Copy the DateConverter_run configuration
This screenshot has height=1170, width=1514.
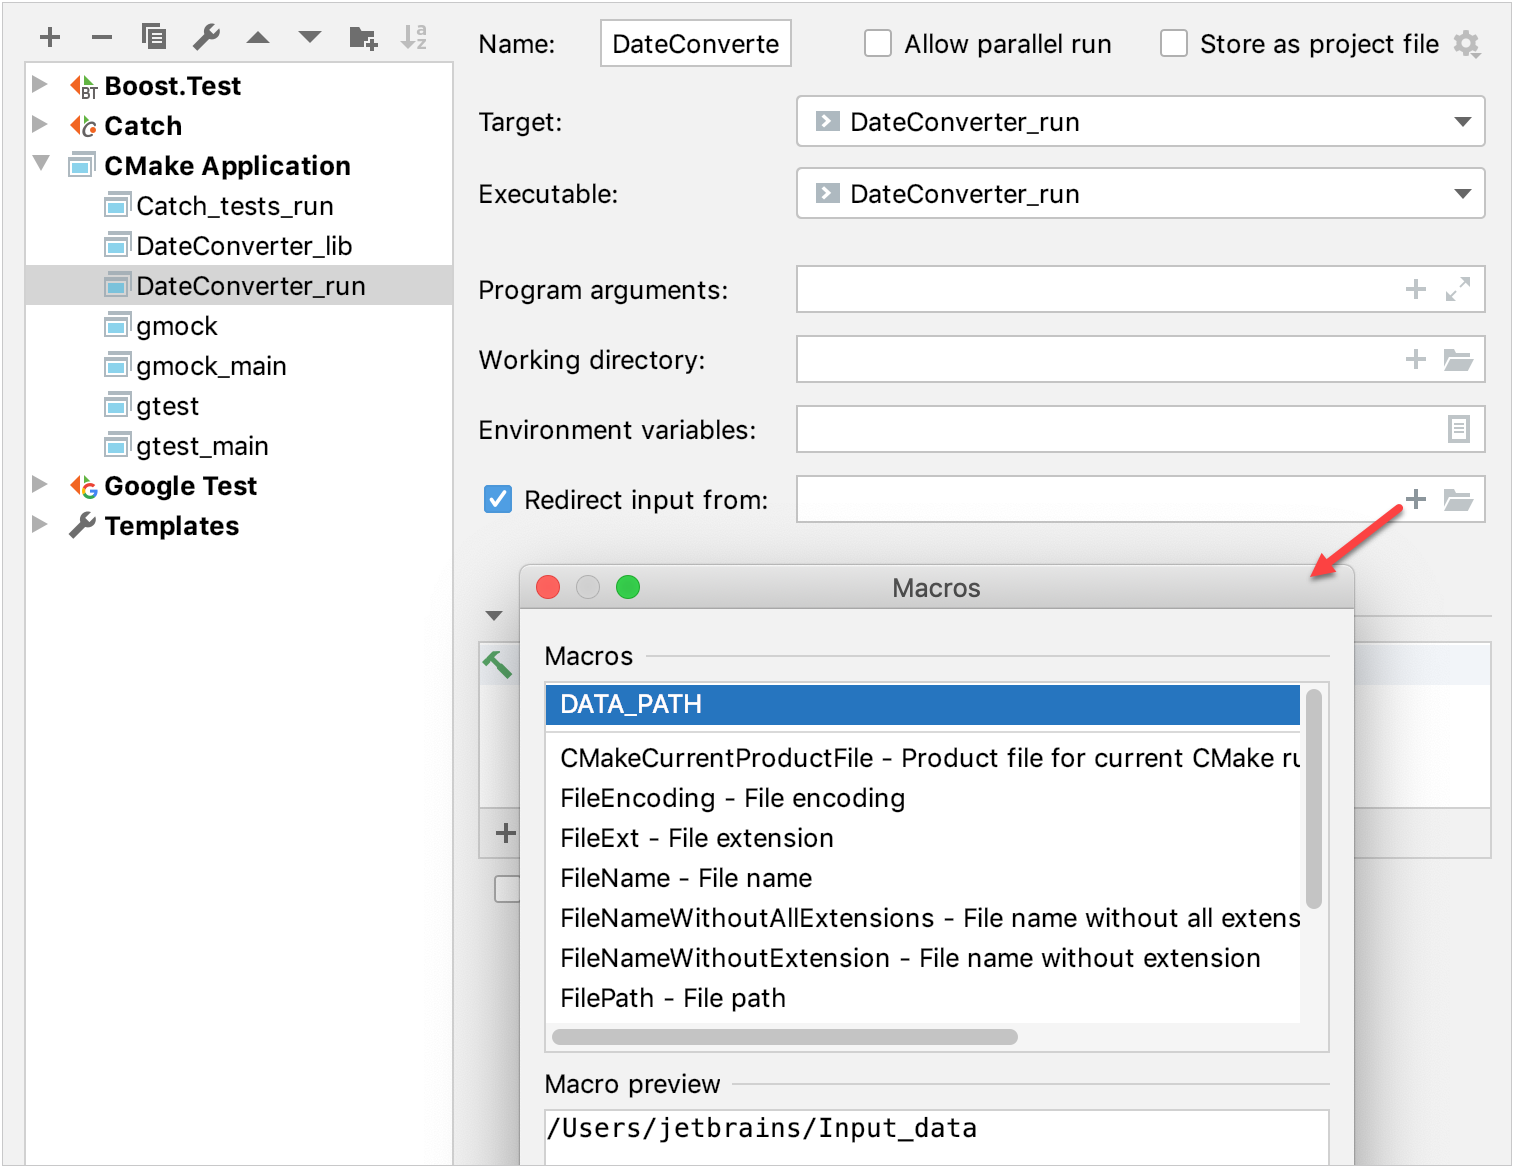(153, 37)
